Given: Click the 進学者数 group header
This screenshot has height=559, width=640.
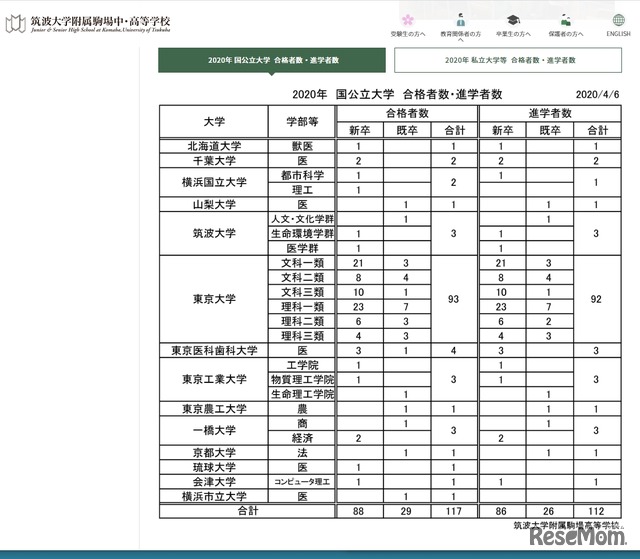Looking at the screenshot, I should pos(550,113).
